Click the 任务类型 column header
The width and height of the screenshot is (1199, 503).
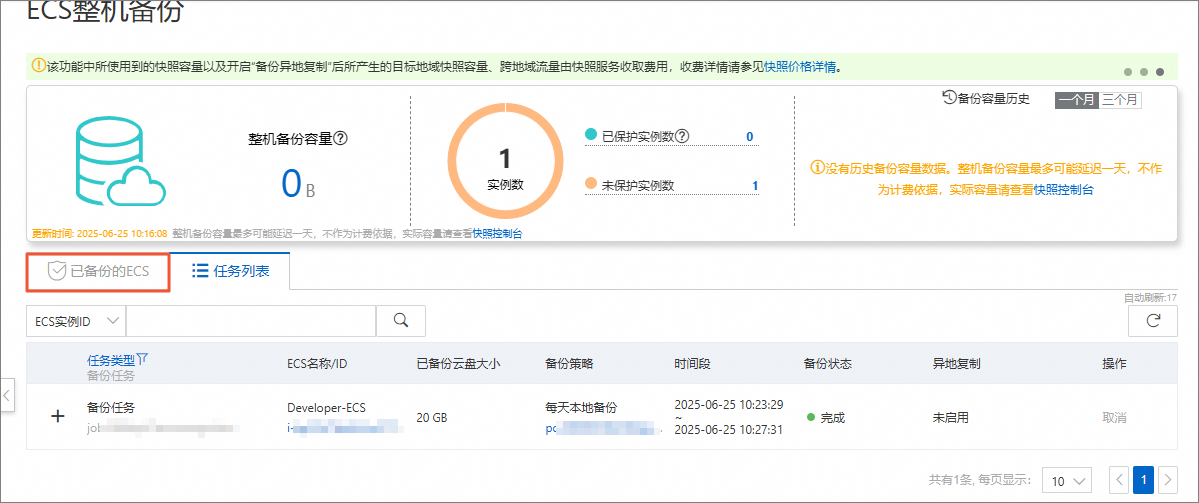(x=111, y=359)
